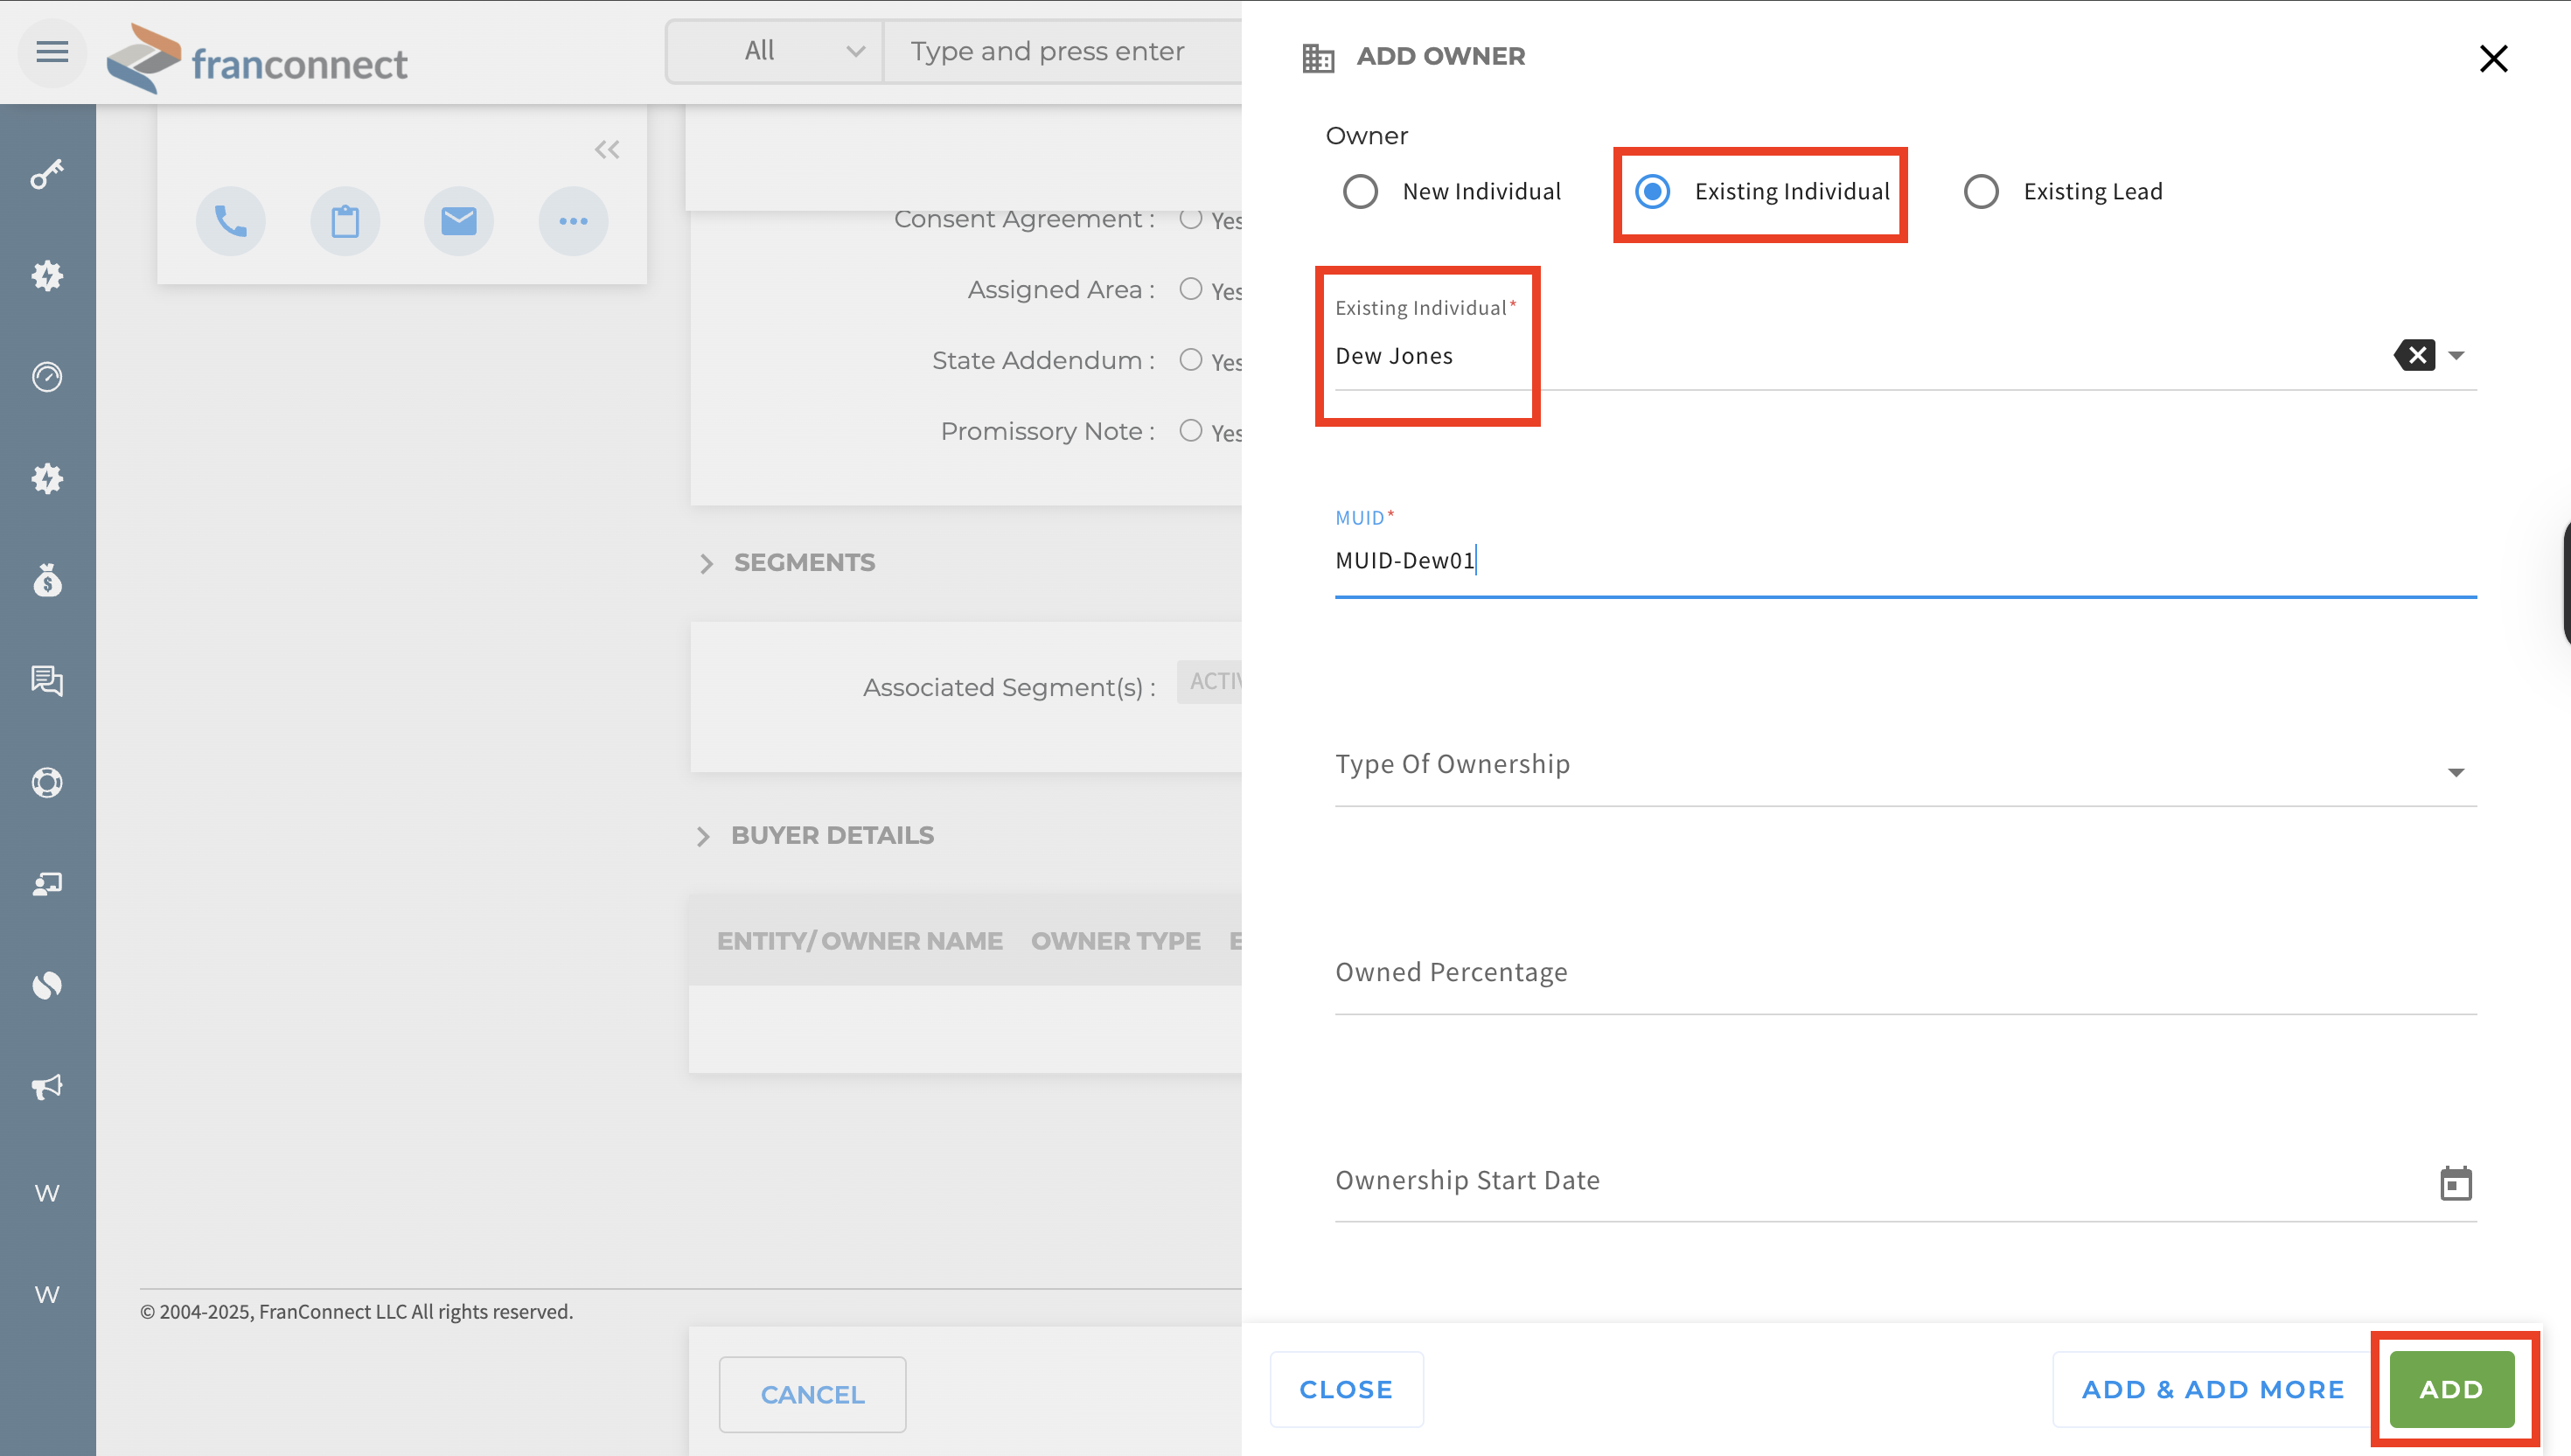Click the Cancel button
The height and width of the screenshot is (1456, 2571).
[812, 1395]
